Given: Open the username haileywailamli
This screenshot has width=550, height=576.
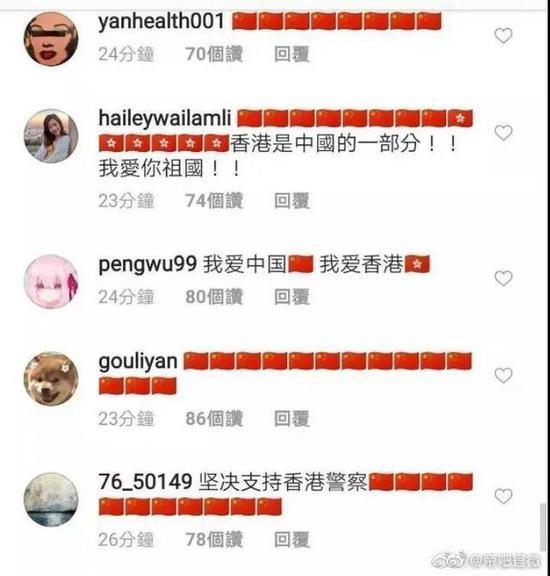Looking at the screenshot, I should [x=165, y=119].
